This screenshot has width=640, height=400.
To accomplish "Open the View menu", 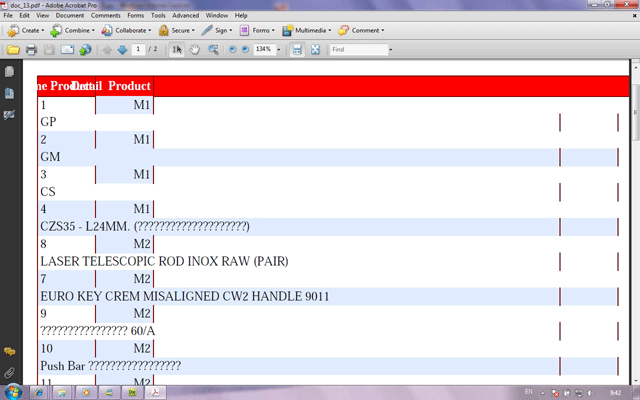I will coord(42,16).
